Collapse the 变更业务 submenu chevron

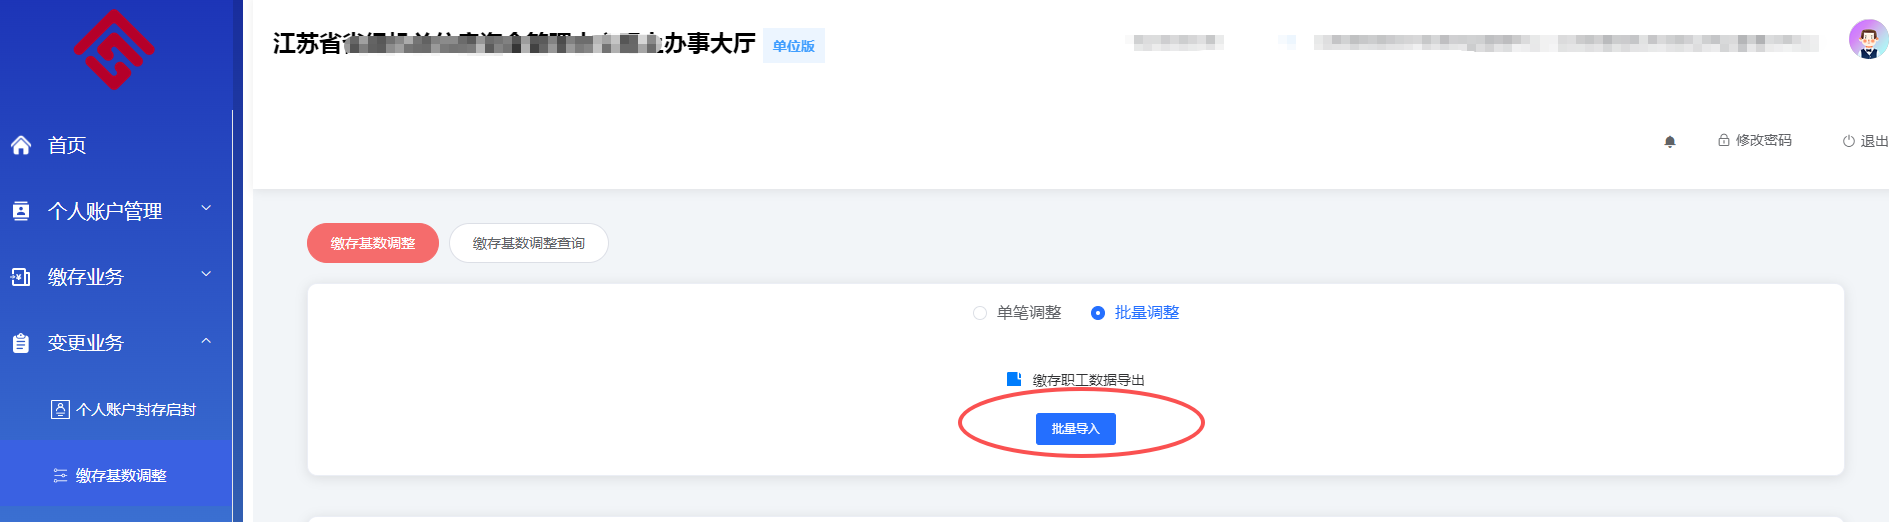pyautogui.click(x=206, y=341)
